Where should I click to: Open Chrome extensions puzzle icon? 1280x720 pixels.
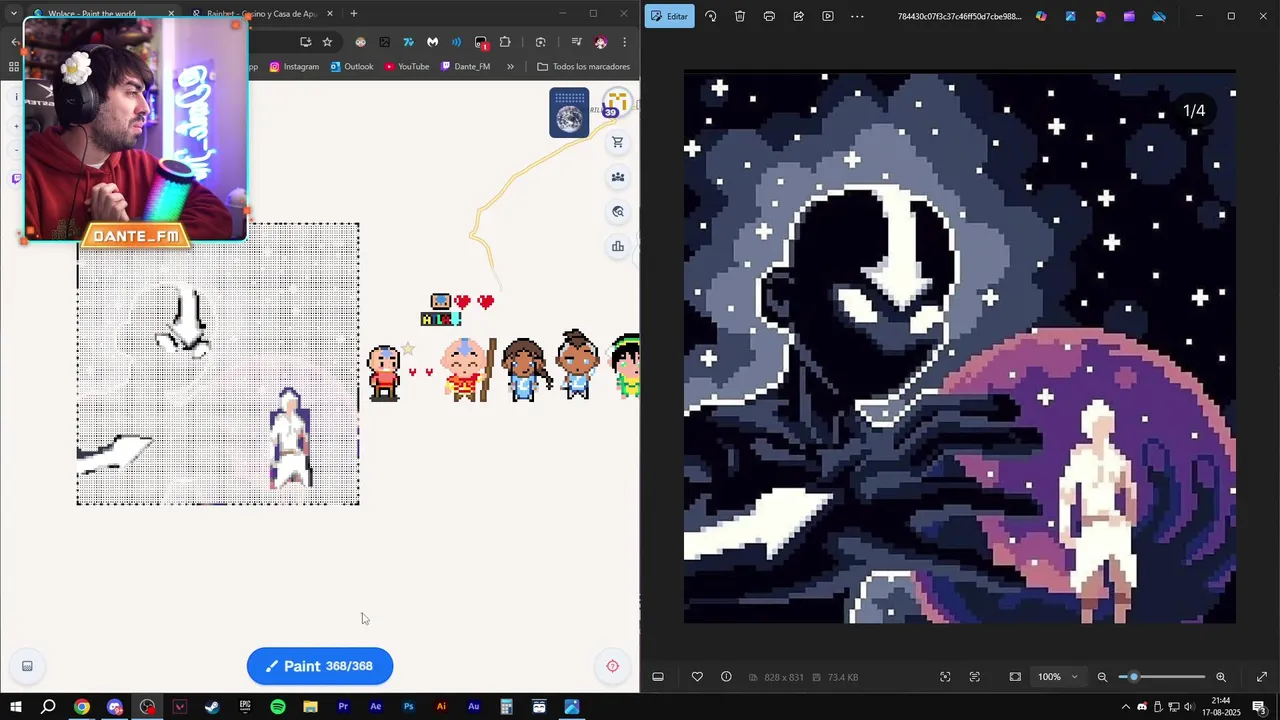505,42
